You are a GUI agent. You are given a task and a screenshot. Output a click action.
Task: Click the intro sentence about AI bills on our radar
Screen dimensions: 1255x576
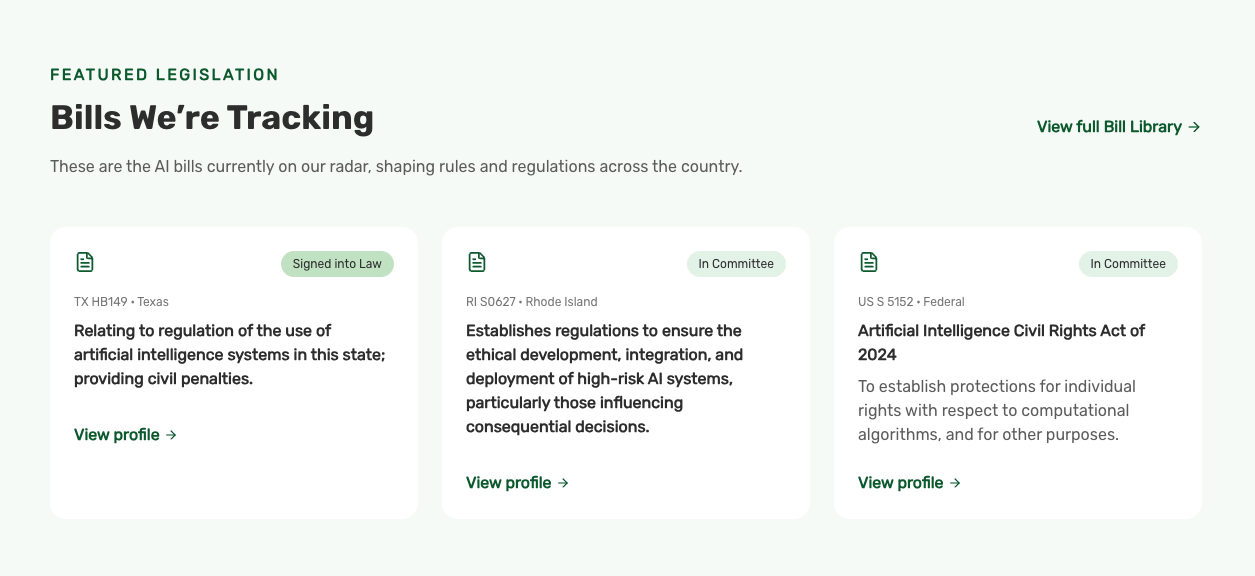click(x=396, y=166)
